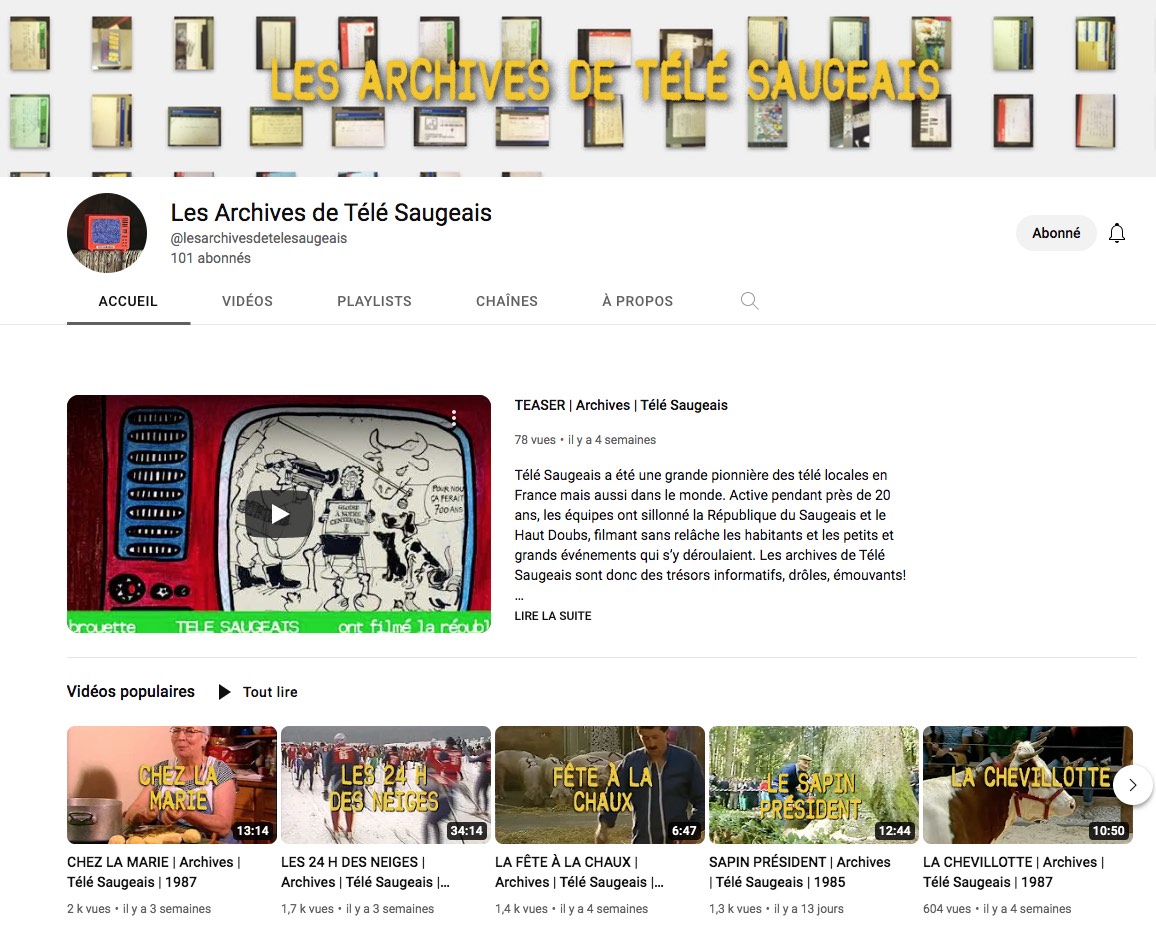Expand description with LIRE LA SUITE

(553, 616)
